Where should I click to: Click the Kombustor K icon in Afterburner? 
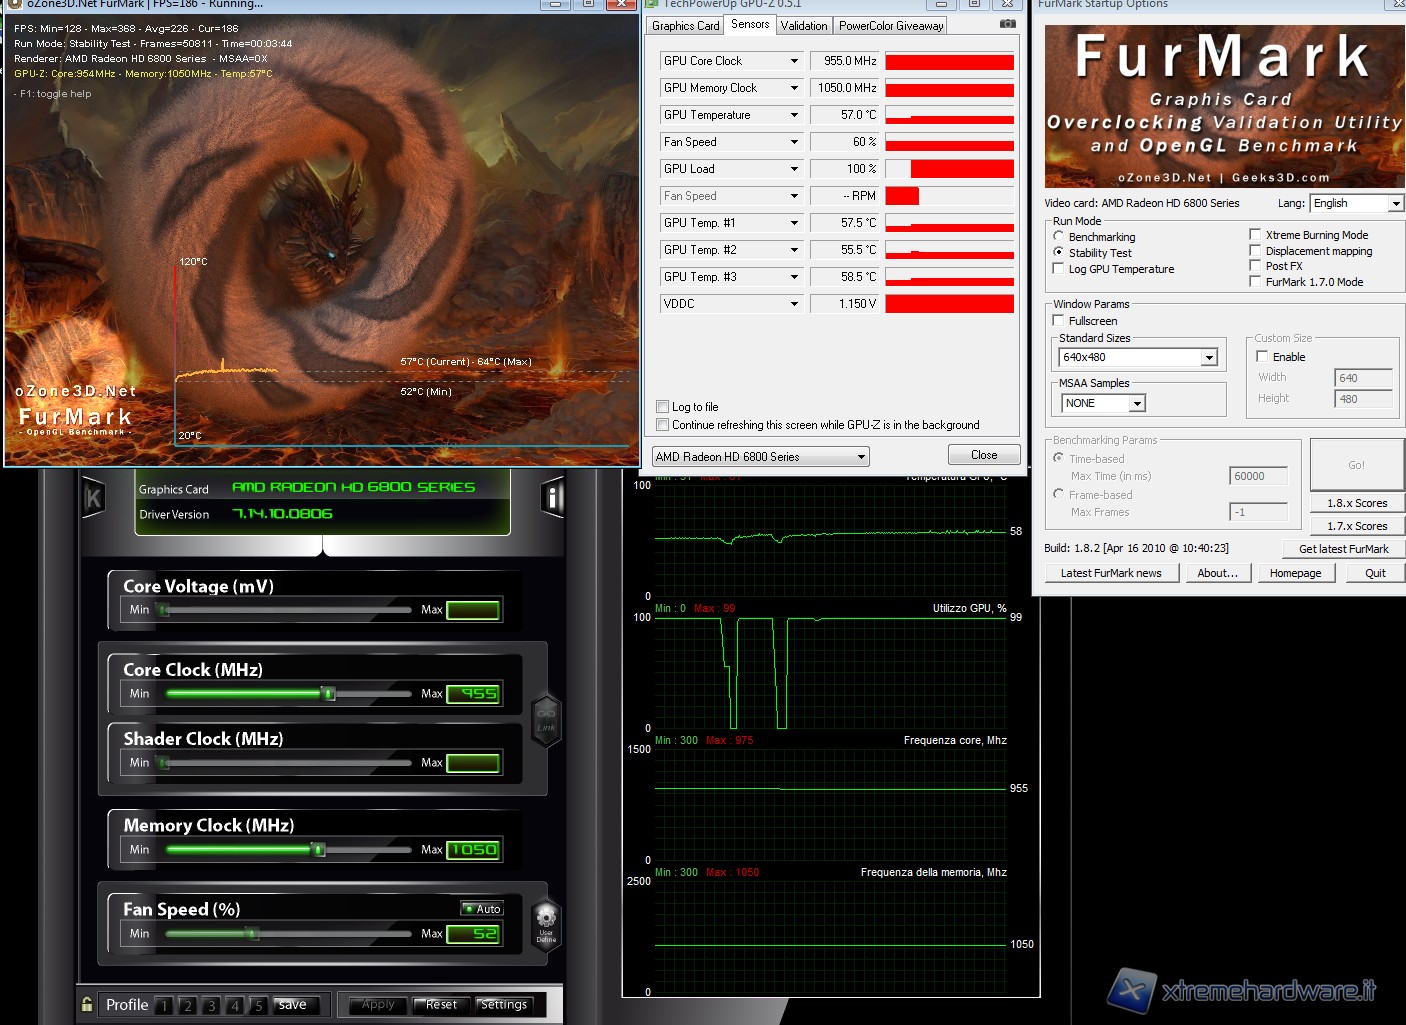click(93, 497)
